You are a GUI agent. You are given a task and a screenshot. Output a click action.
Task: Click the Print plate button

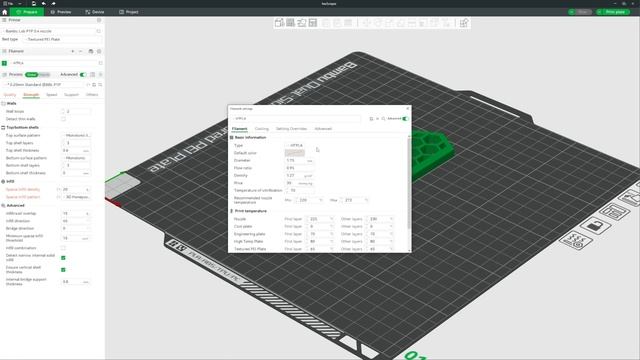613,12
